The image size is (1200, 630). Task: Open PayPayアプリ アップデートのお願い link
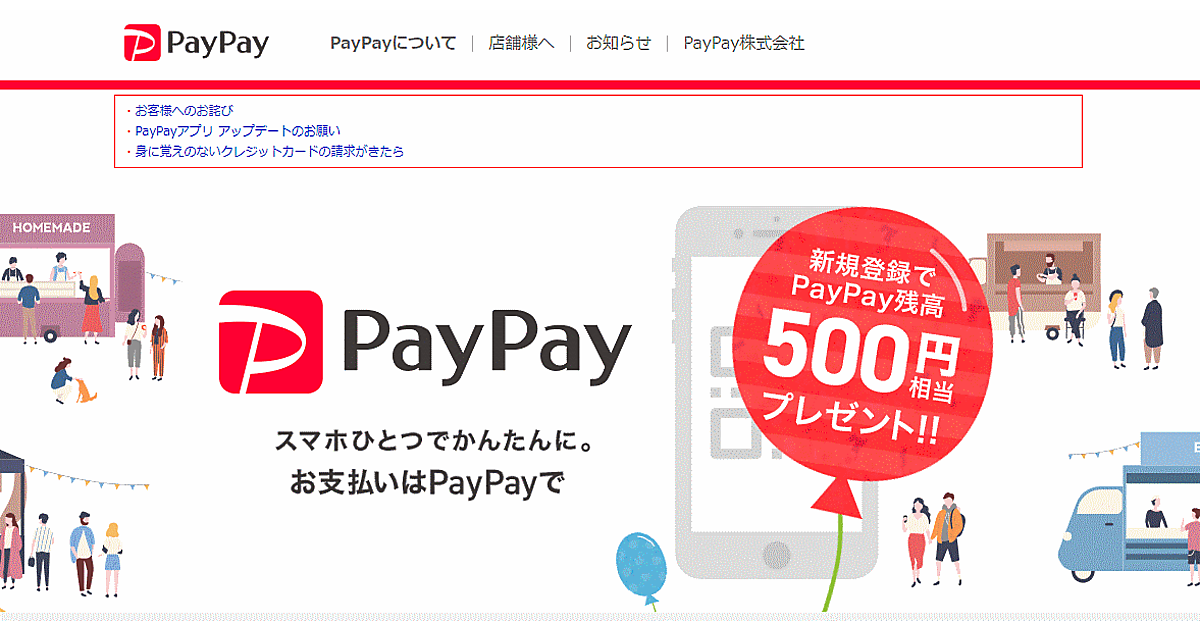coord(238,131)
